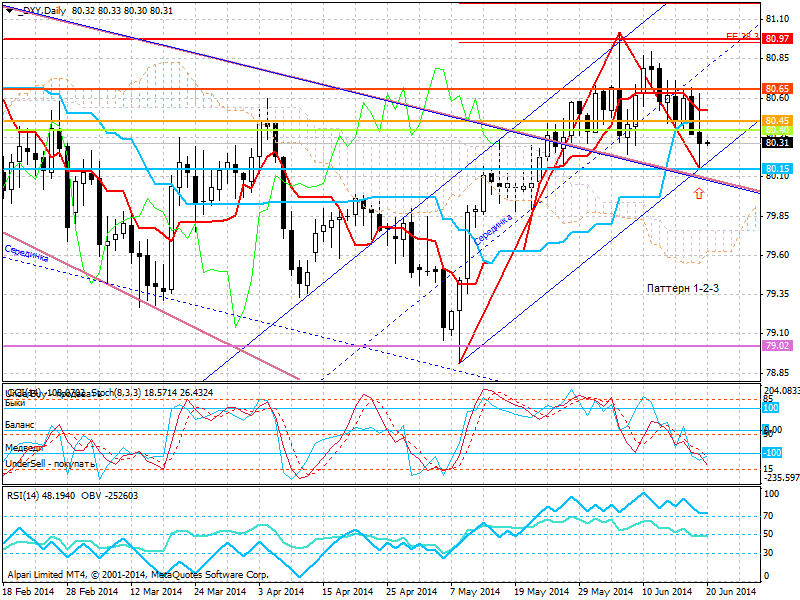The image size is (800, 600).
Task: Click the 'Баланс' level label in oscillator panel
Action: coord(20,424)
